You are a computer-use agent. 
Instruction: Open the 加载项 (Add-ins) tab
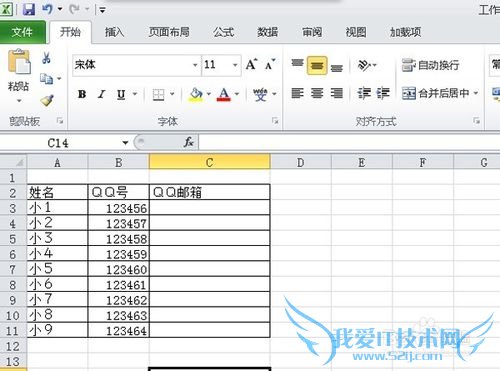coord(405,32)
